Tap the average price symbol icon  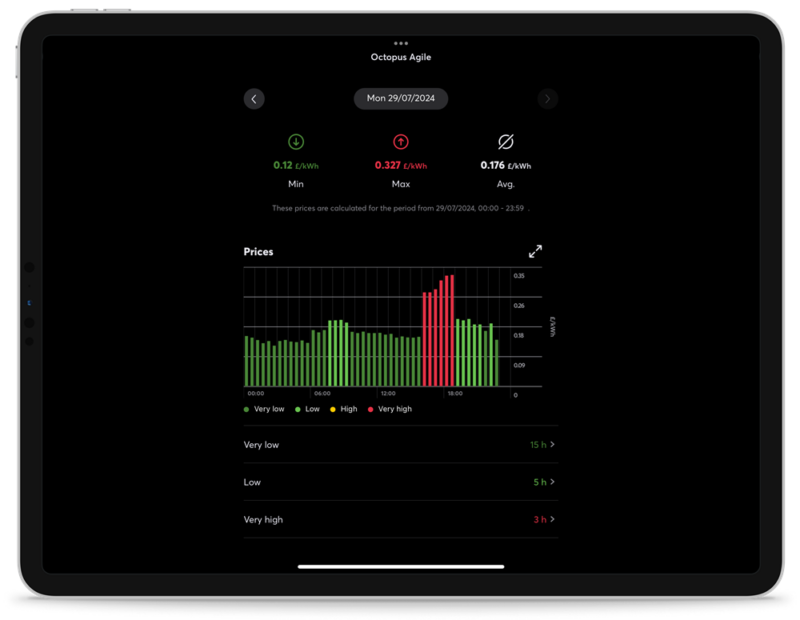(x=505, y=142)
